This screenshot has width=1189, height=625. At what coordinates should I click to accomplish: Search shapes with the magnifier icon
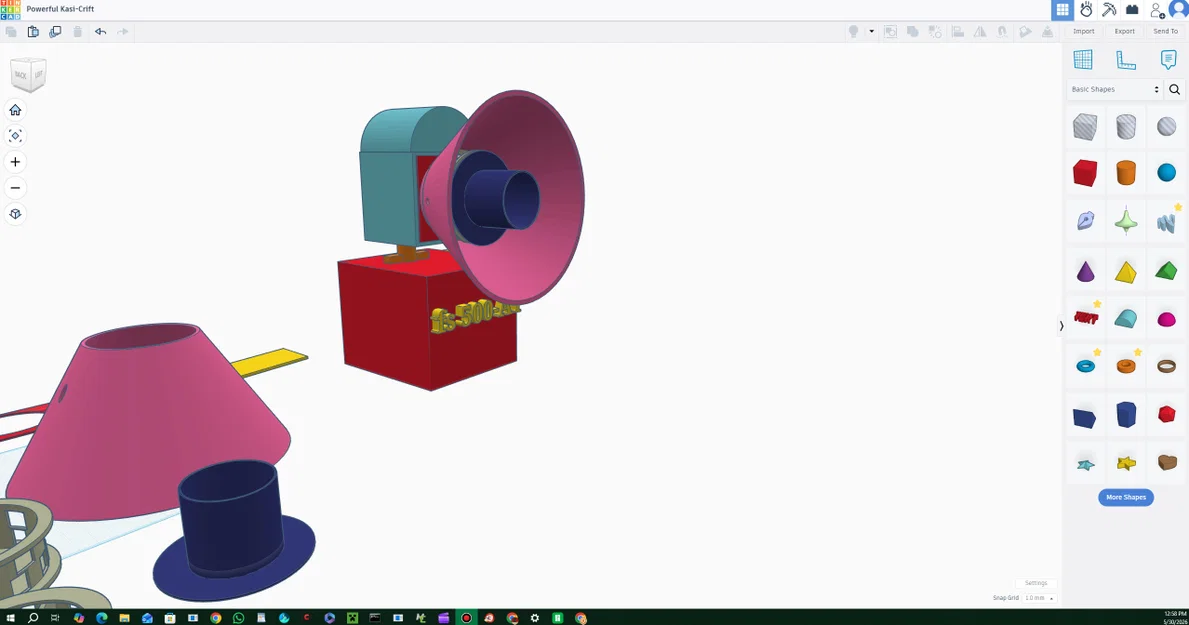[x=1175, y=90]
